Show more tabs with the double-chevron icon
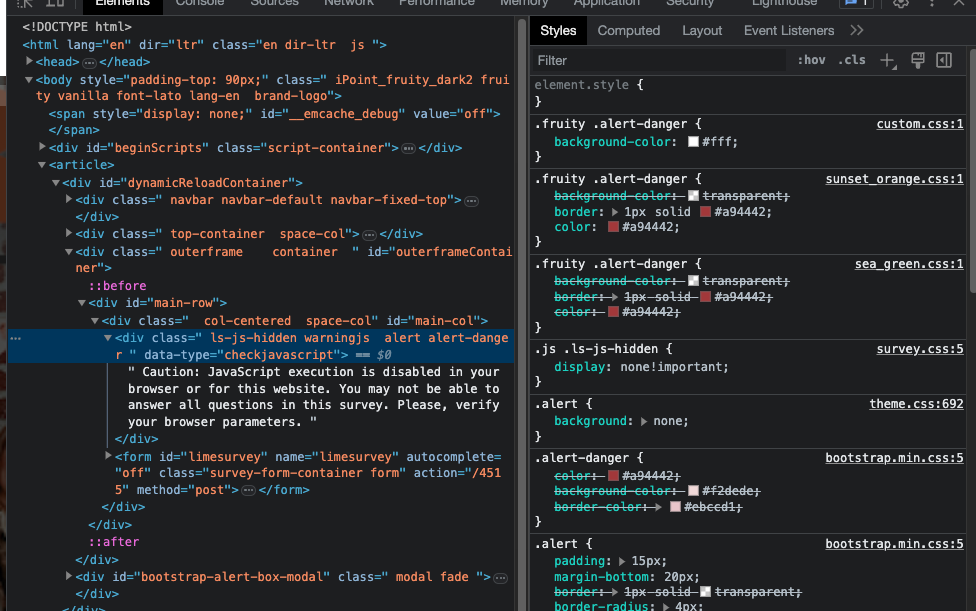The height and width of the screenshot is (611, 976). click(x=856, y=31)
